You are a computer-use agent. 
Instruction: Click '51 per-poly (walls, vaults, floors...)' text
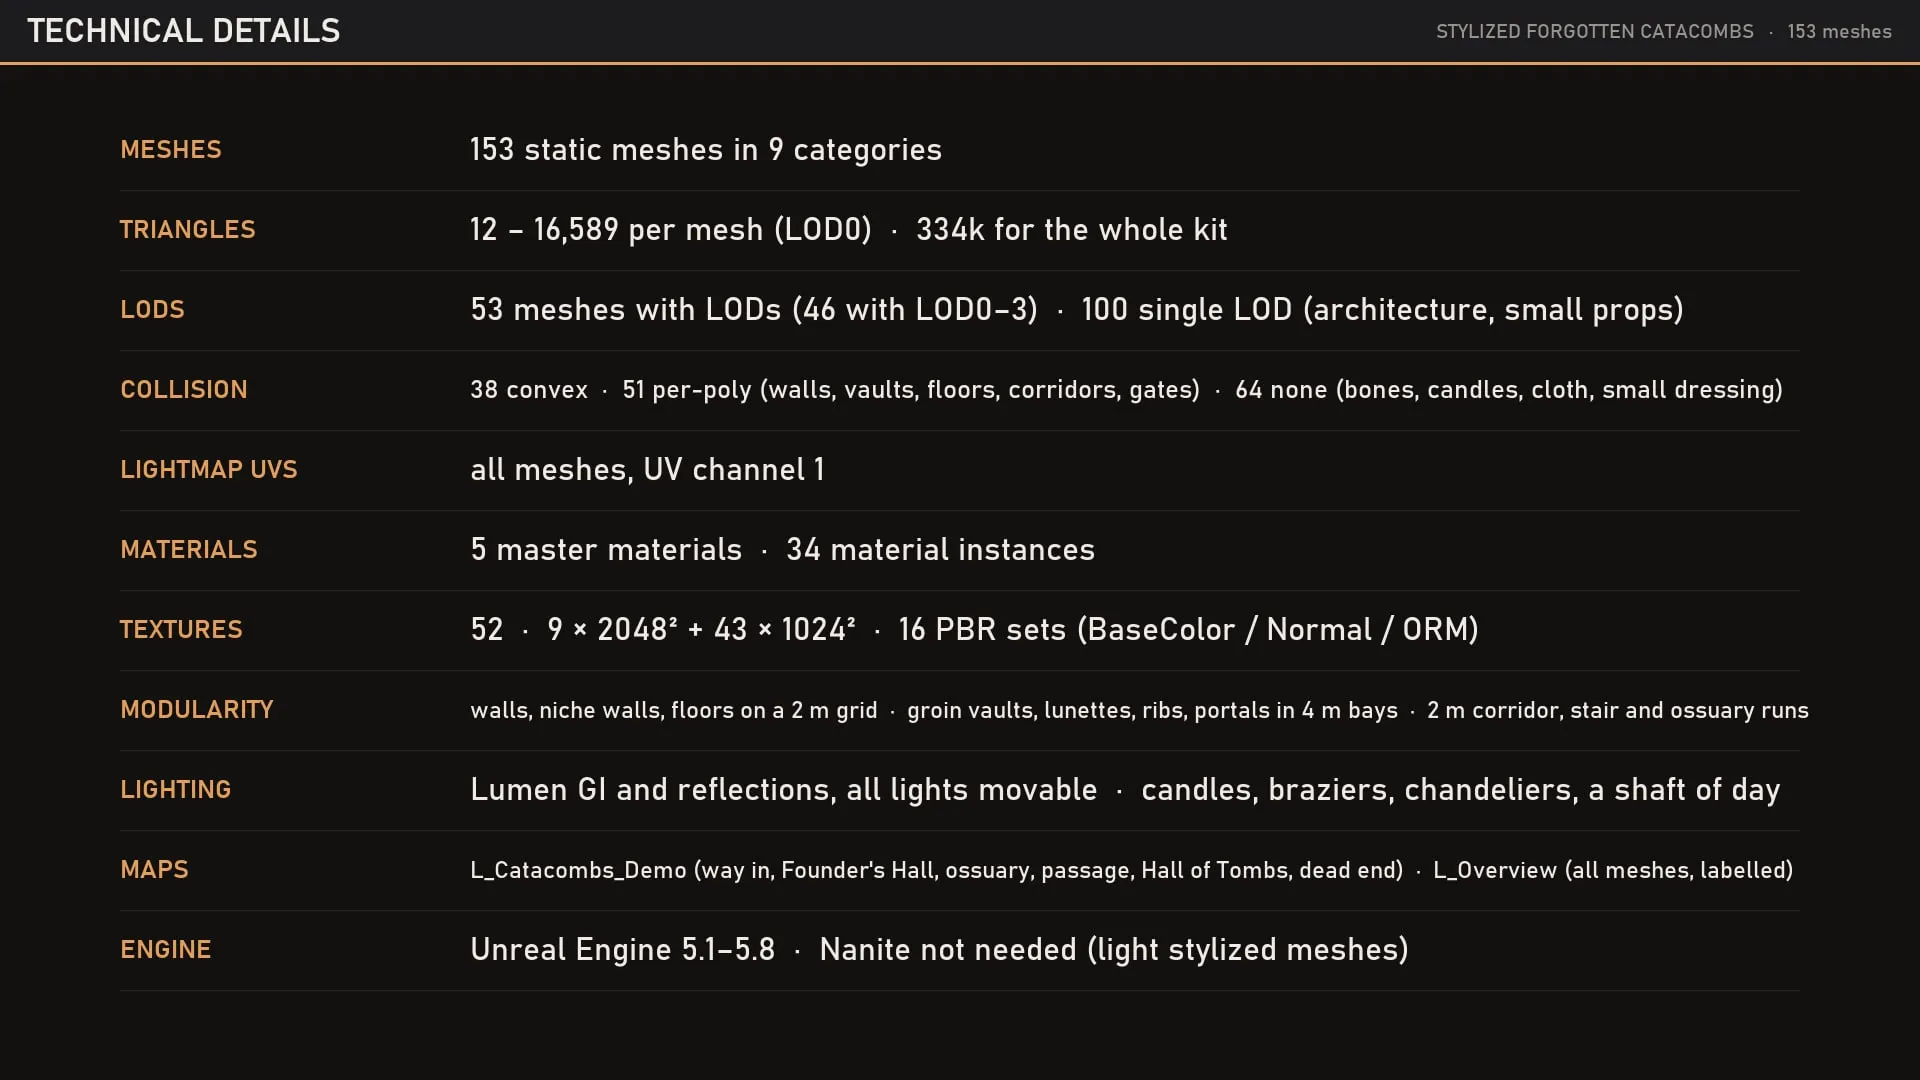coord(911,390)
